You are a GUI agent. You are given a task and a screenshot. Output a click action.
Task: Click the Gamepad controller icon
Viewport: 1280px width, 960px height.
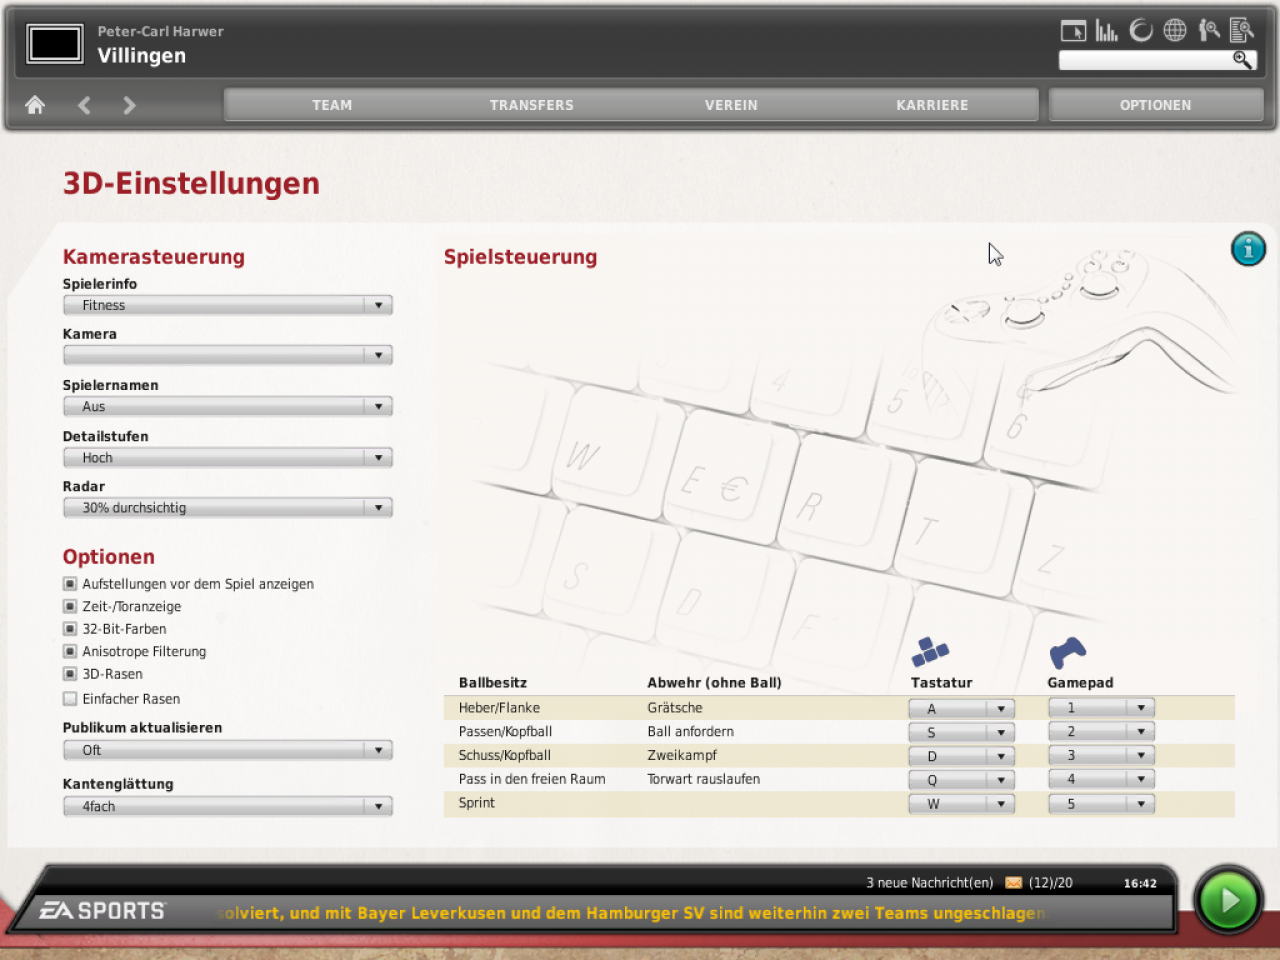coord(1067,653)
